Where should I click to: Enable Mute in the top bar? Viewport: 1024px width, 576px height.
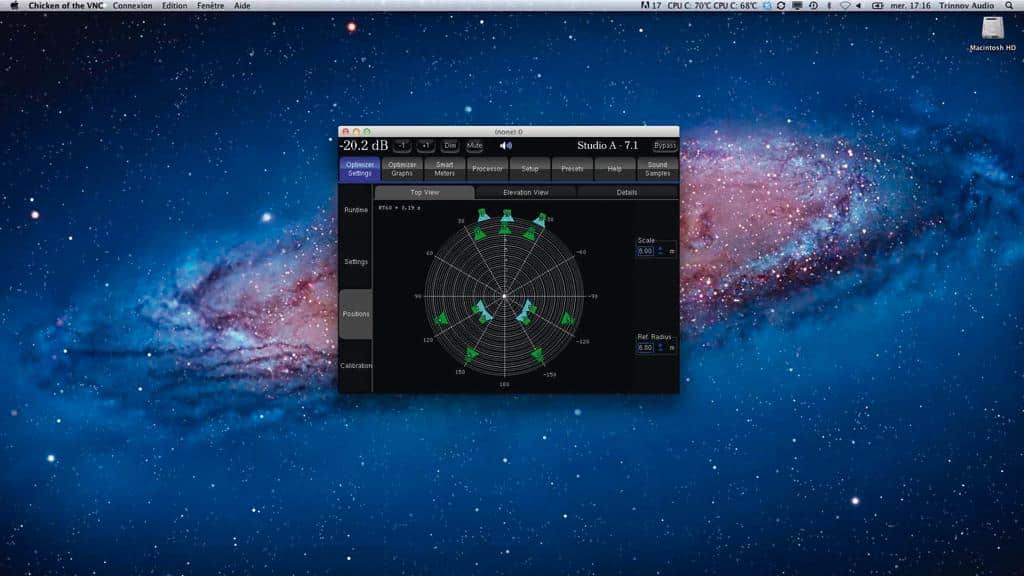pos(475,145)
